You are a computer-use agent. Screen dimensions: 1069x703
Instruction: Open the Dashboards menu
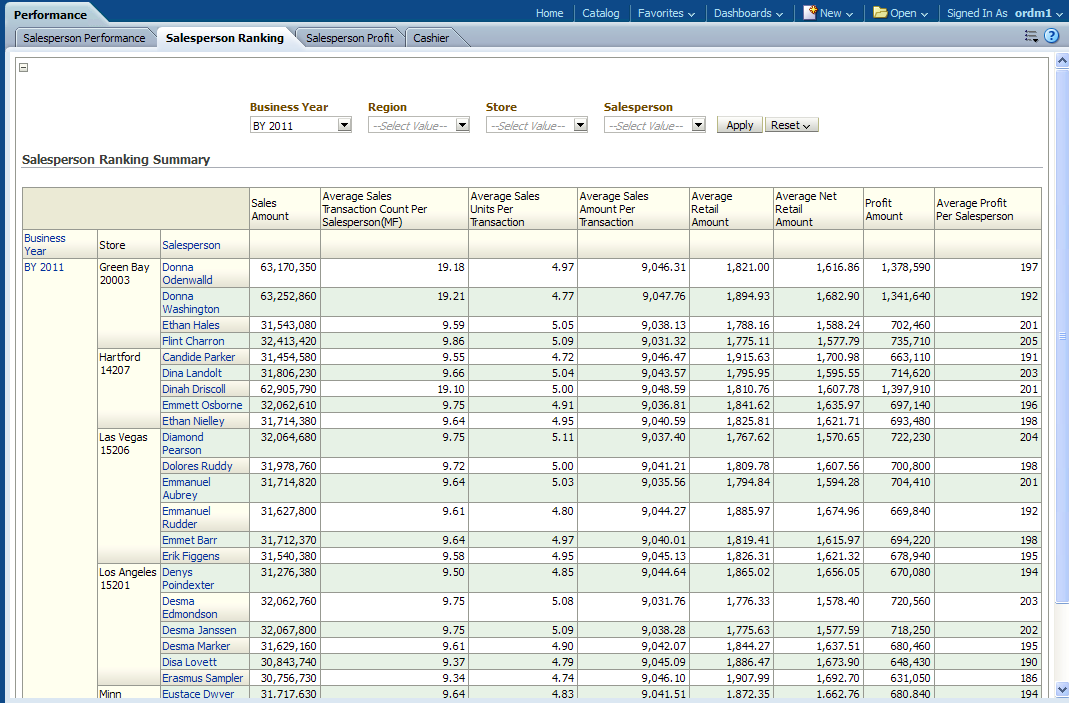click(748, 13)
